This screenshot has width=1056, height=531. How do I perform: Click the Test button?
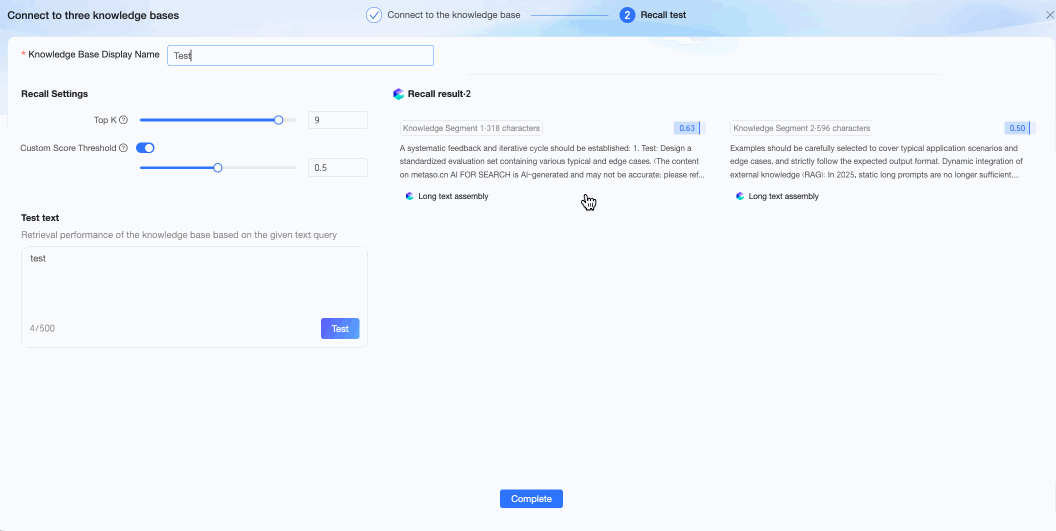340,328
